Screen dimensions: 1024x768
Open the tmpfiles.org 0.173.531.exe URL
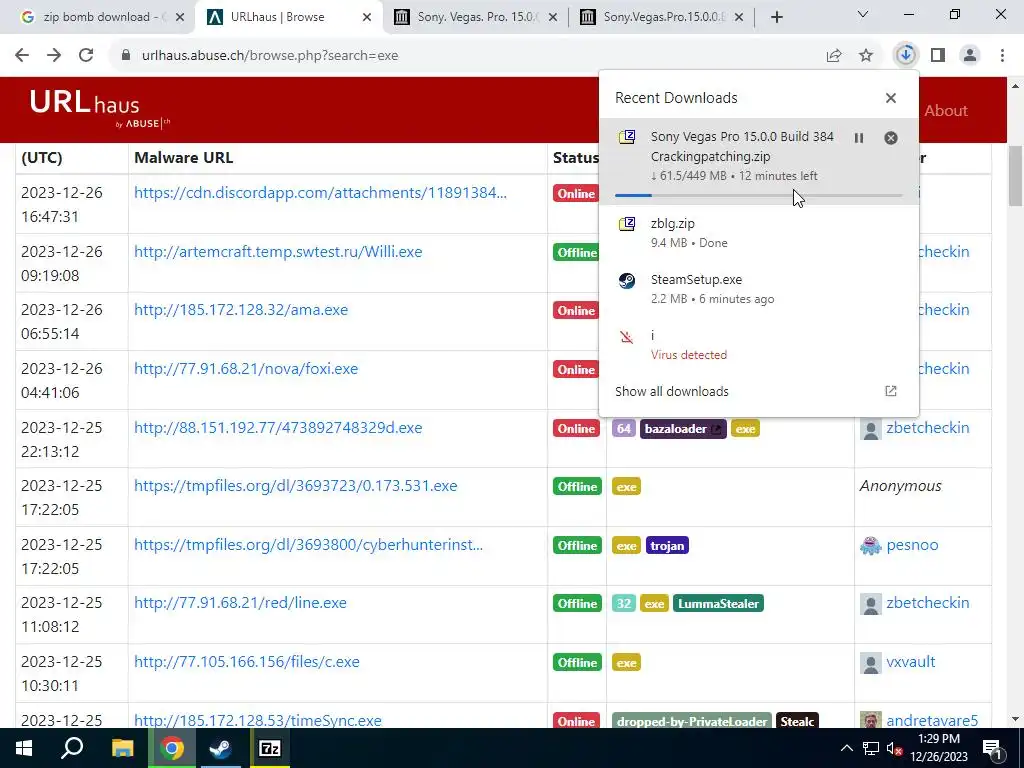pos(296,486)
